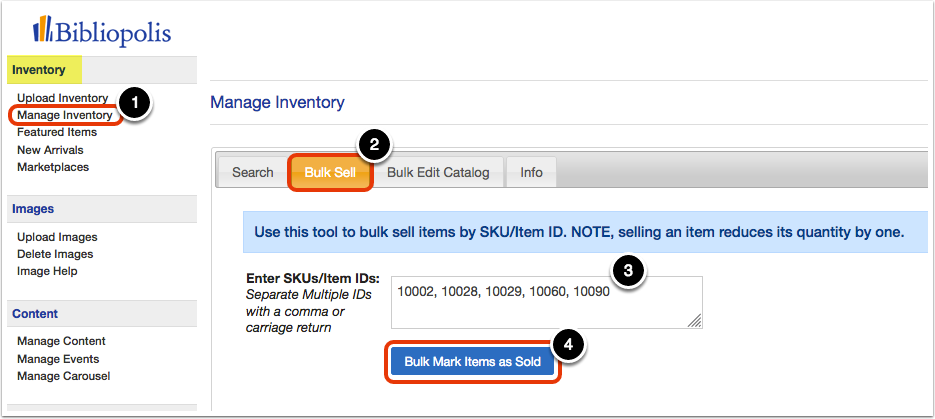Click the text area resize handle
This screenshot has width=935, height=419.
[x=695, y=321]
